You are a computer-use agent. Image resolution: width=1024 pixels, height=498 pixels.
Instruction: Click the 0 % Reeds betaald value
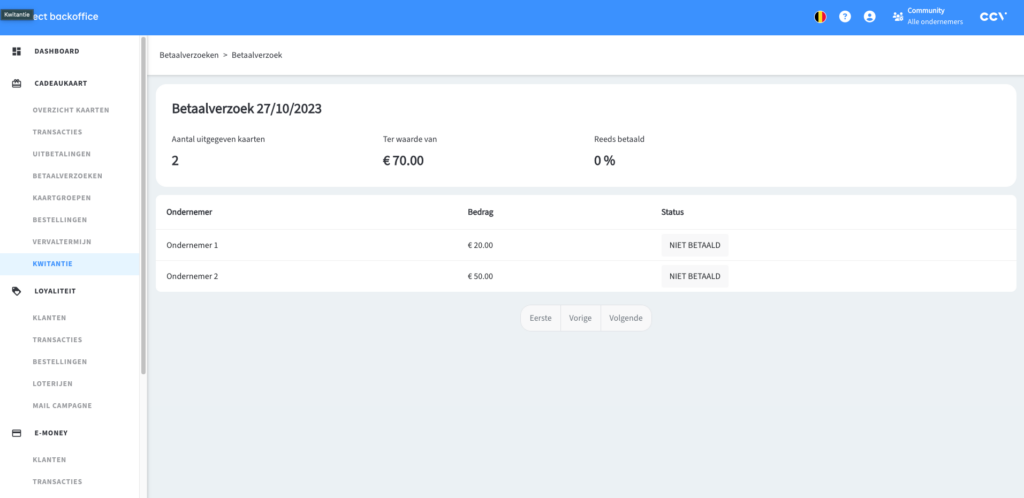click(x=604, y=161)
